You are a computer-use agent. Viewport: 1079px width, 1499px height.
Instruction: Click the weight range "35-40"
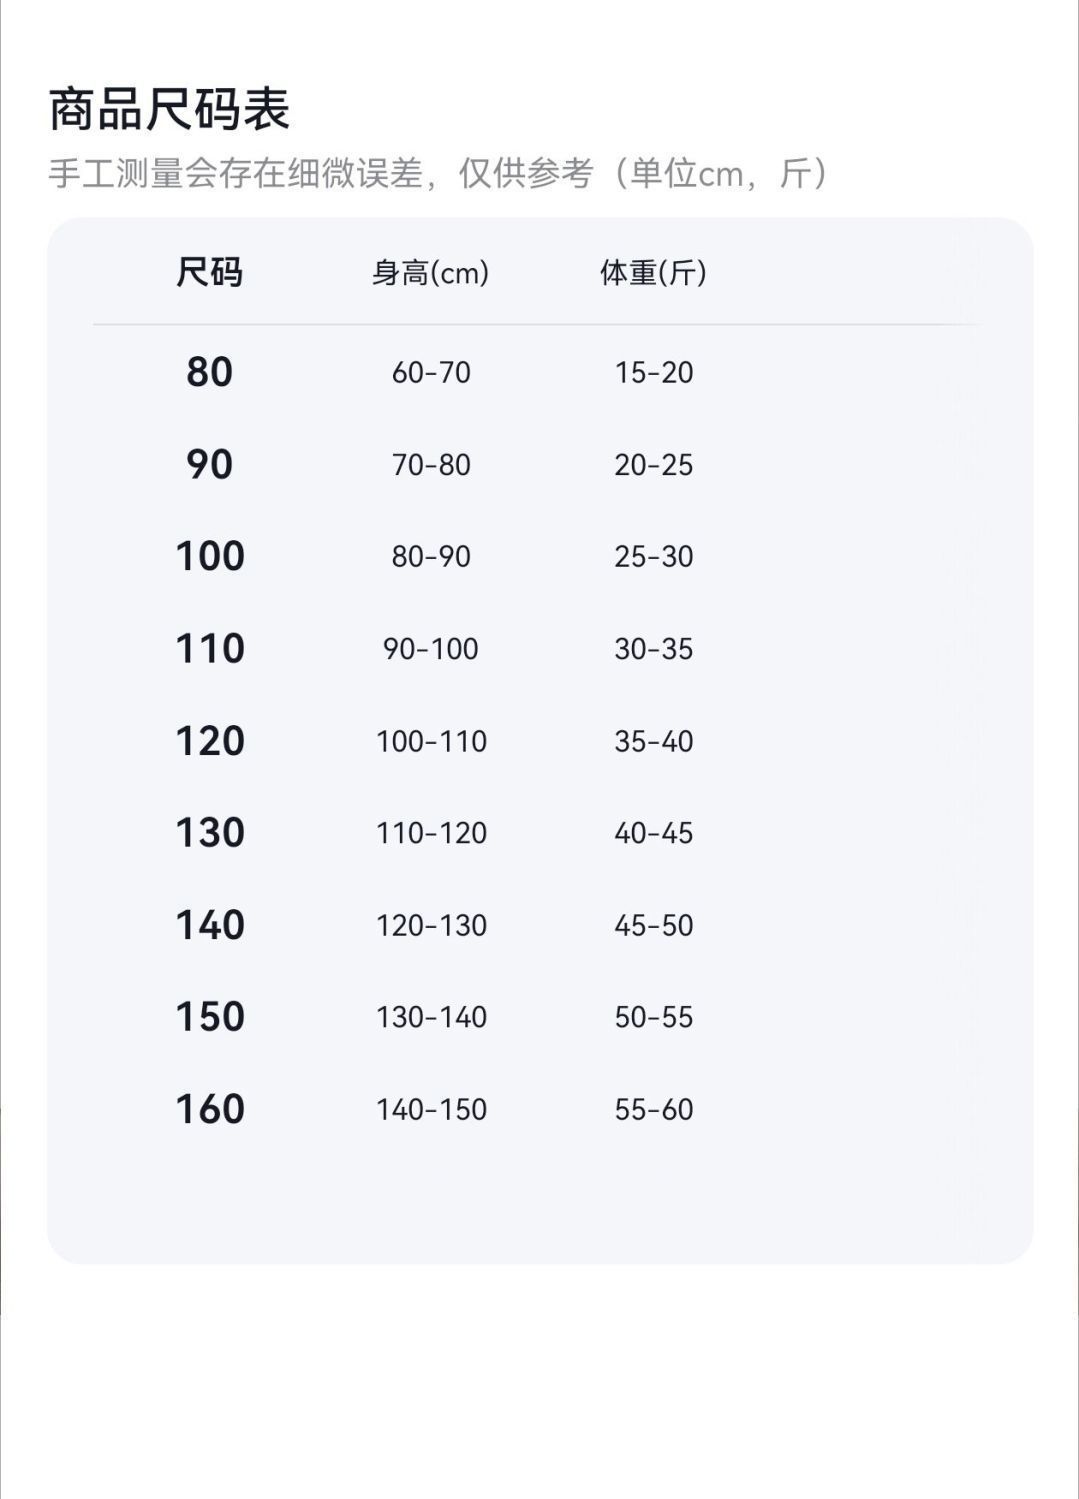654,741
